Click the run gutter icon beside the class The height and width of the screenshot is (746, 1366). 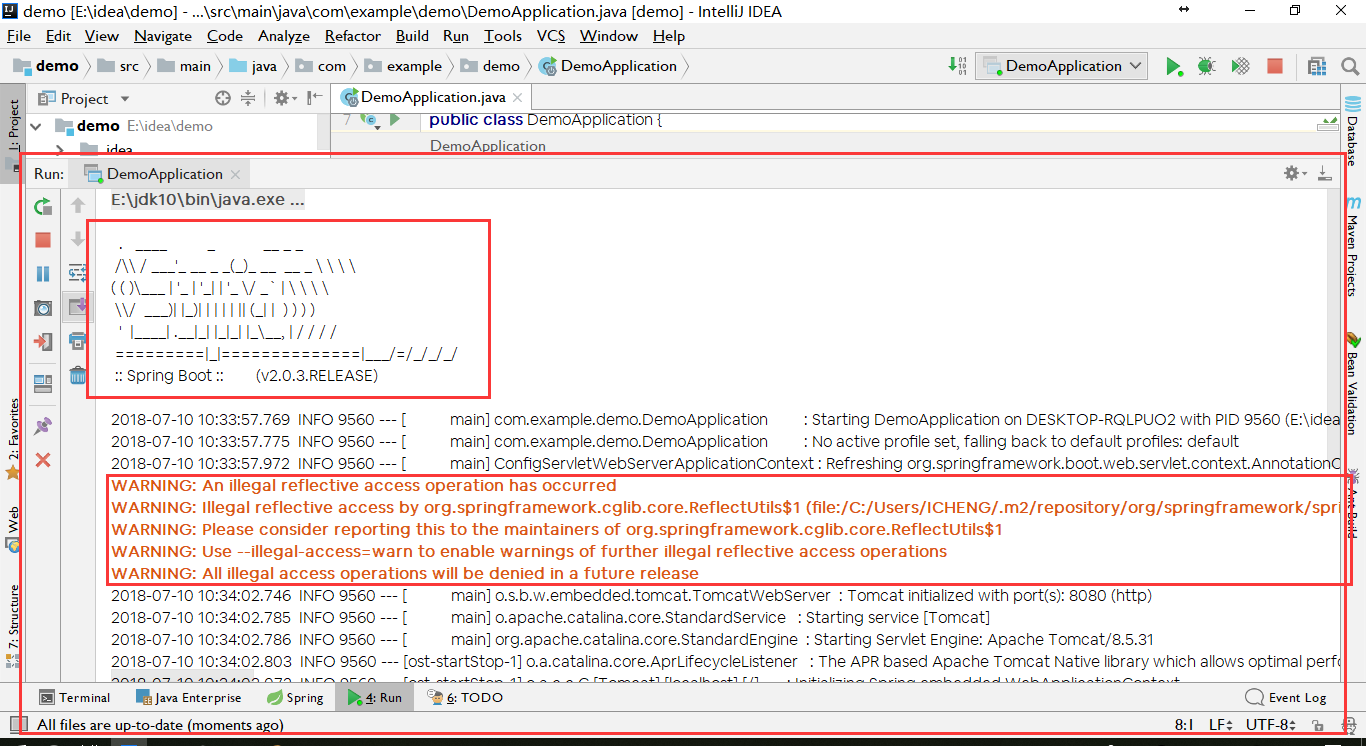click(x=395, y=120)
